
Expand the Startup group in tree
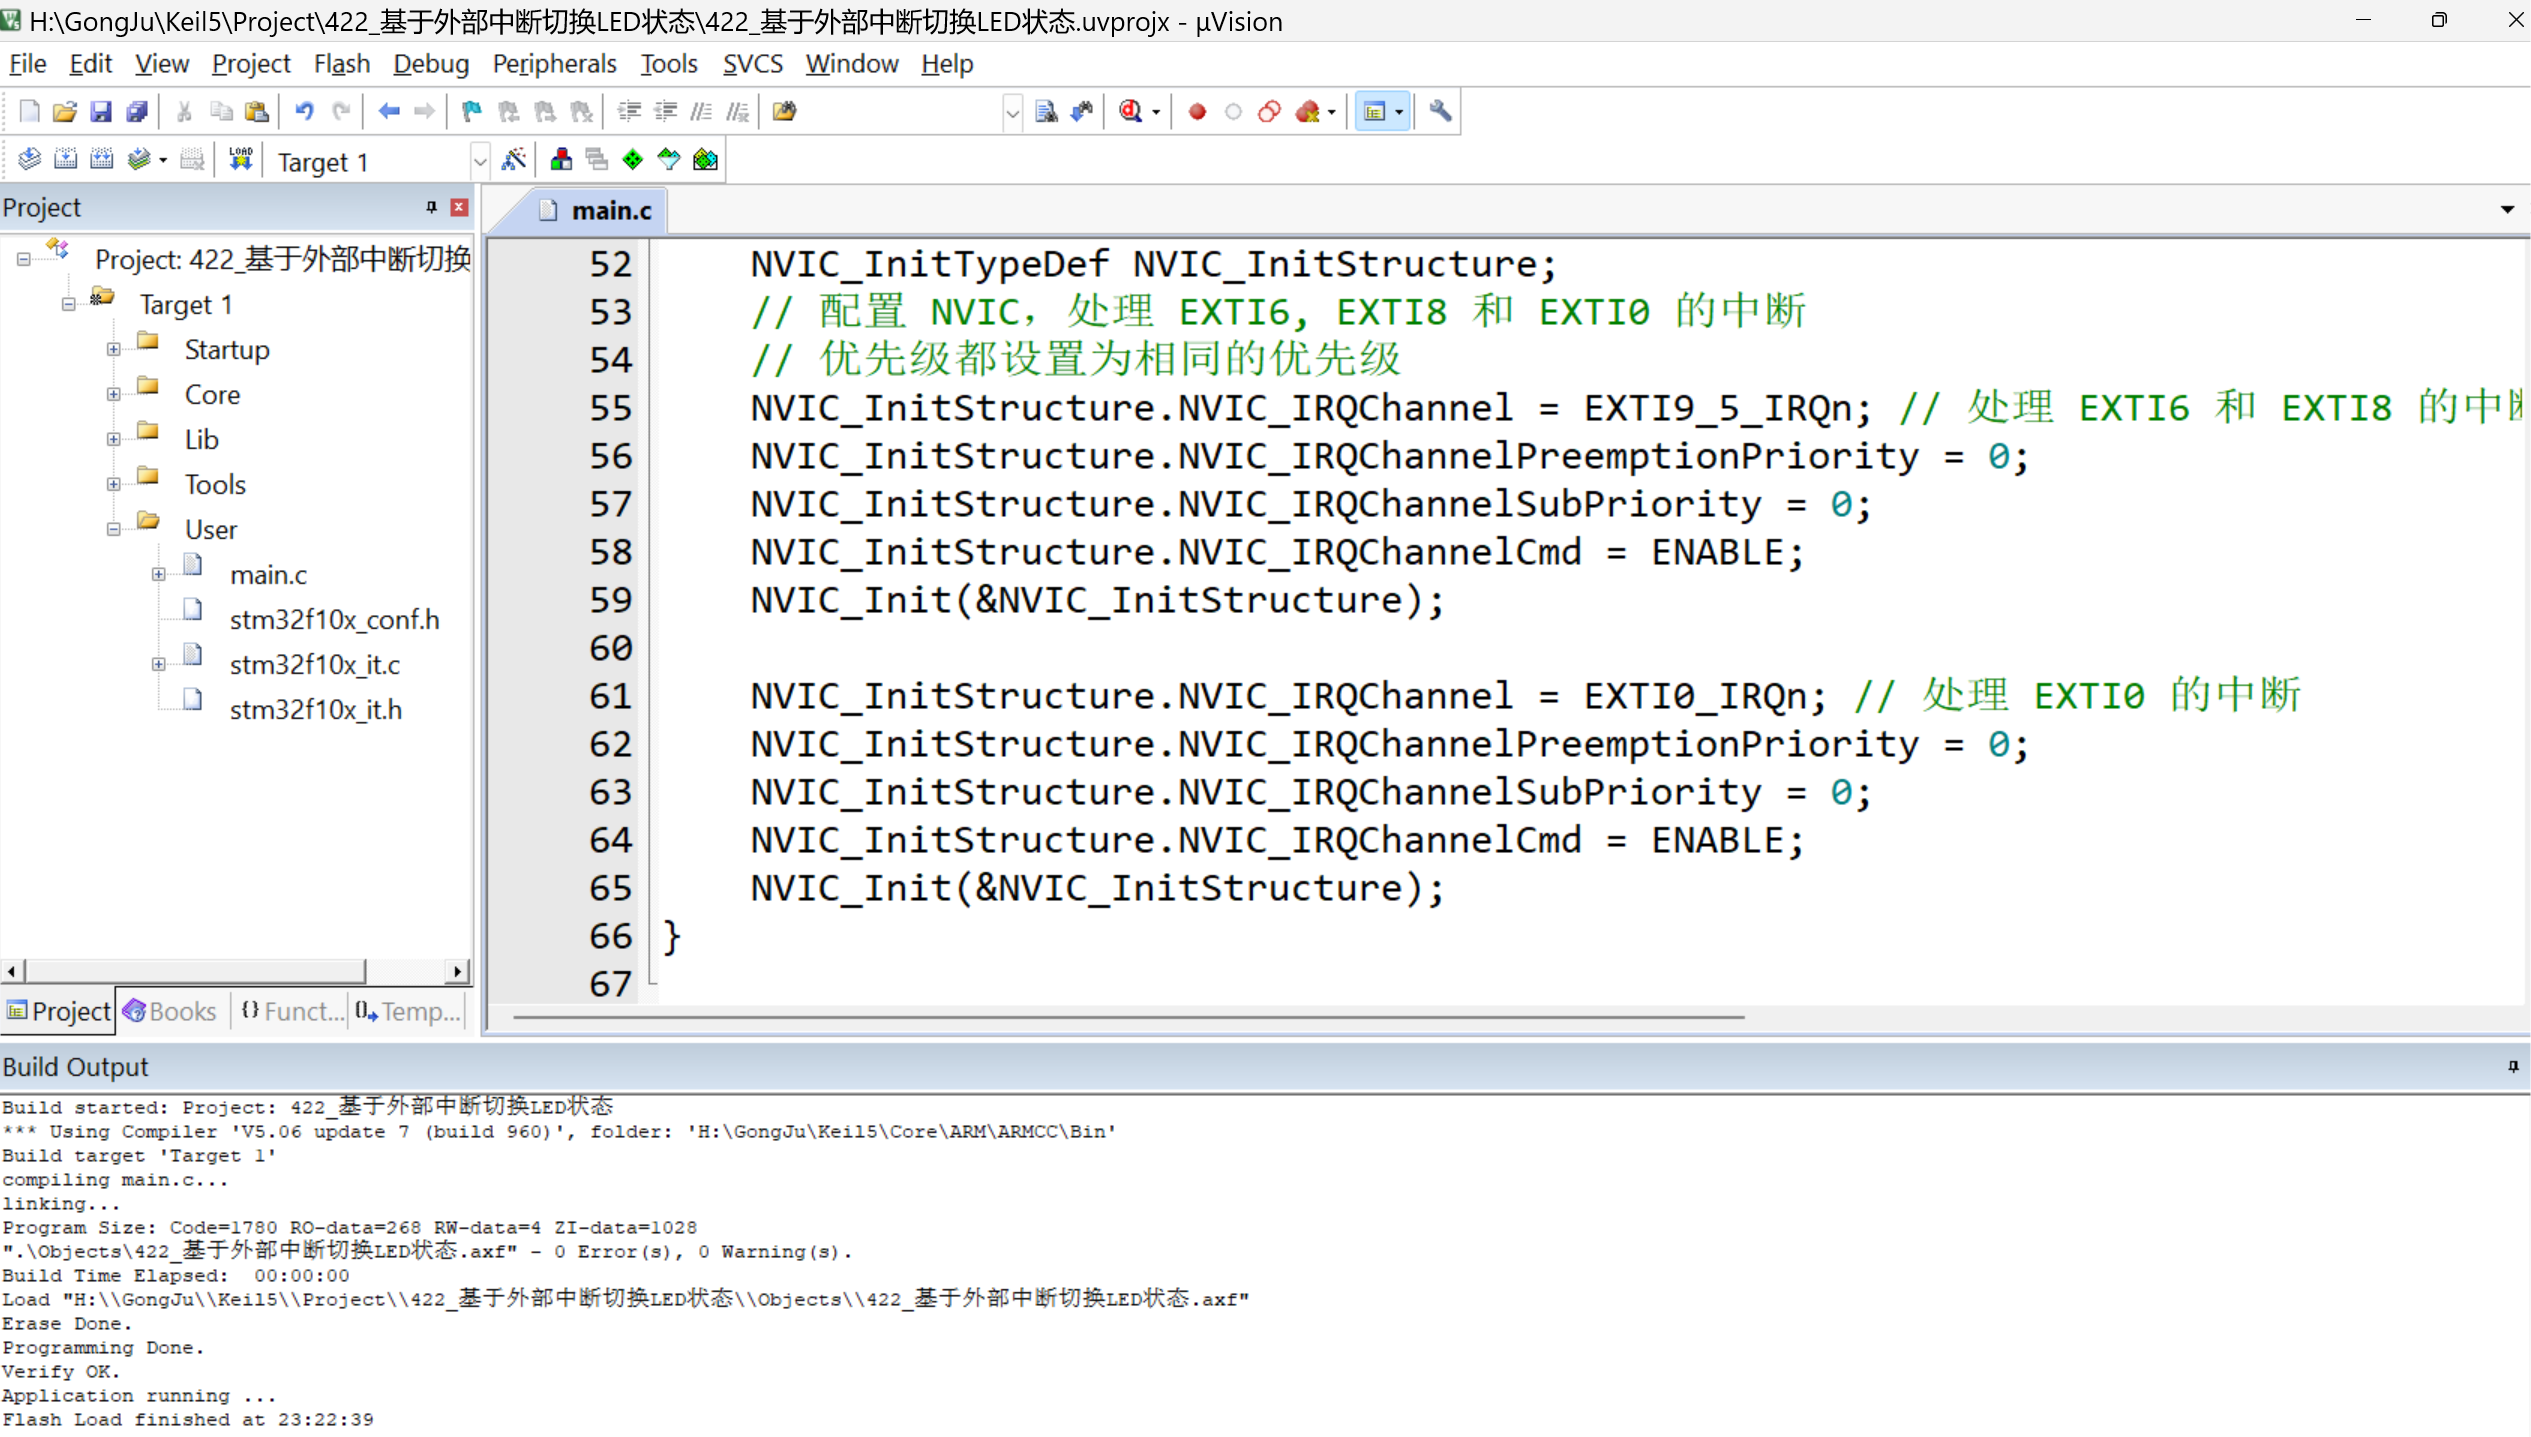pos(114,350)
